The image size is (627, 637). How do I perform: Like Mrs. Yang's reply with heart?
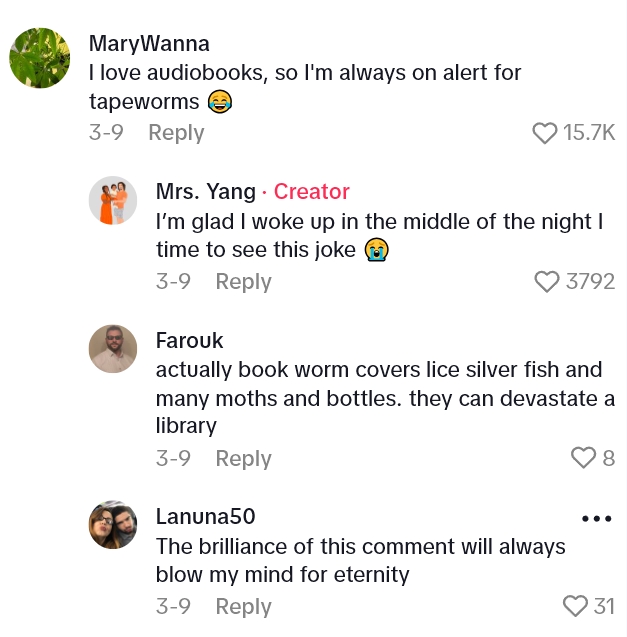[547, 282]
